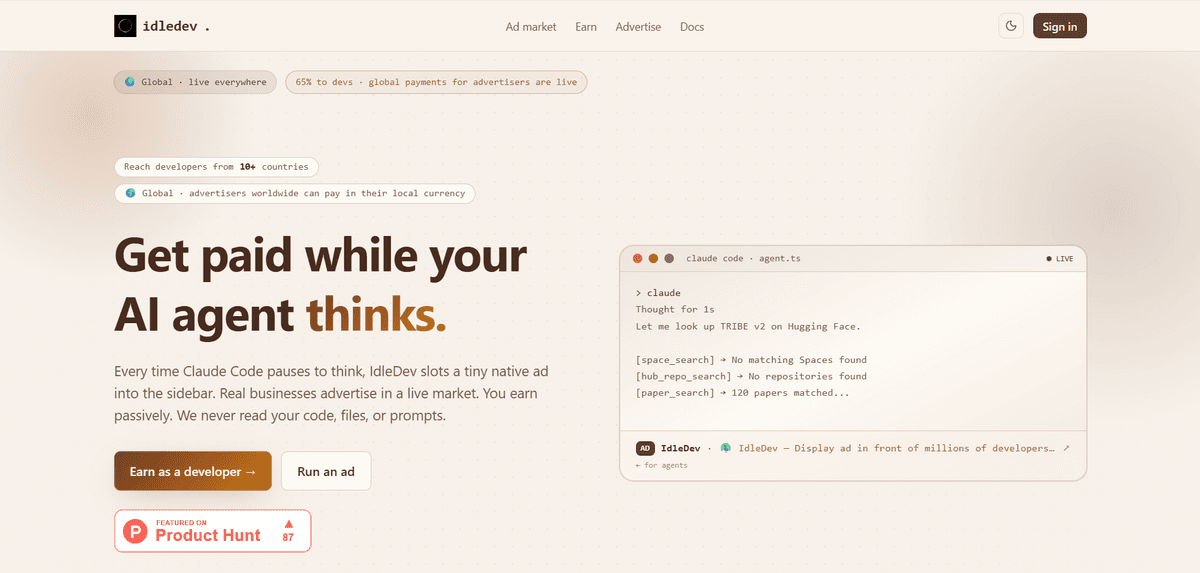1200x573 pixels.
Task: Click the 65% to devs announcement pill
Action: point(436,82)
